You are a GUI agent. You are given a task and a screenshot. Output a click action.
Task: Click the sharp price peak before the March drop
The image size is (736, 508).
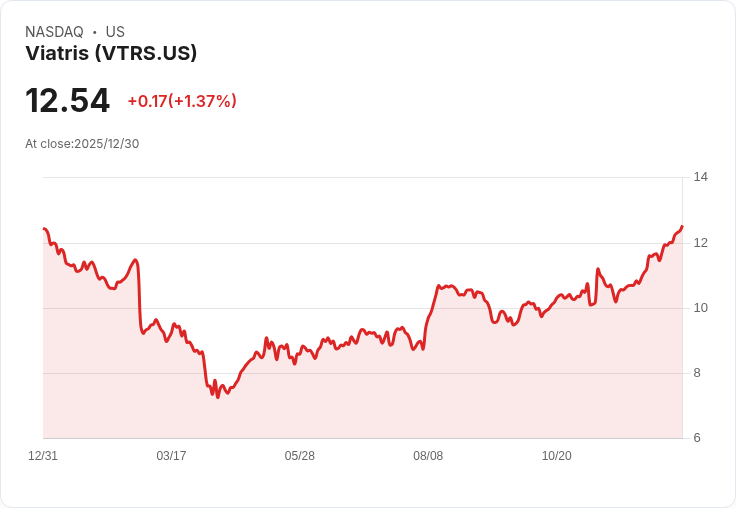coord(136,260)
